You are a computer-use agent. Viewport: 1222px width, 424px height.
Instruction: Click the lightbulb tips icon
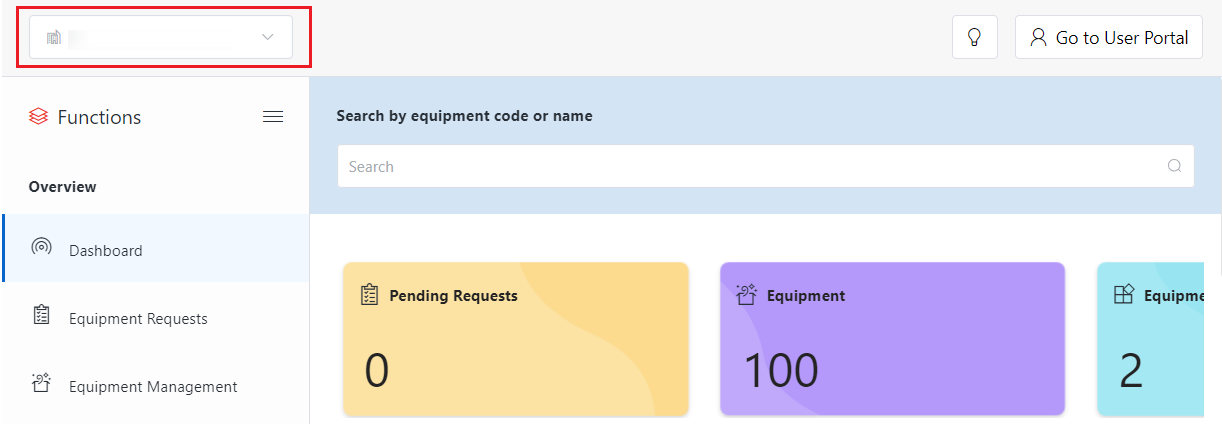pos(974,37)
